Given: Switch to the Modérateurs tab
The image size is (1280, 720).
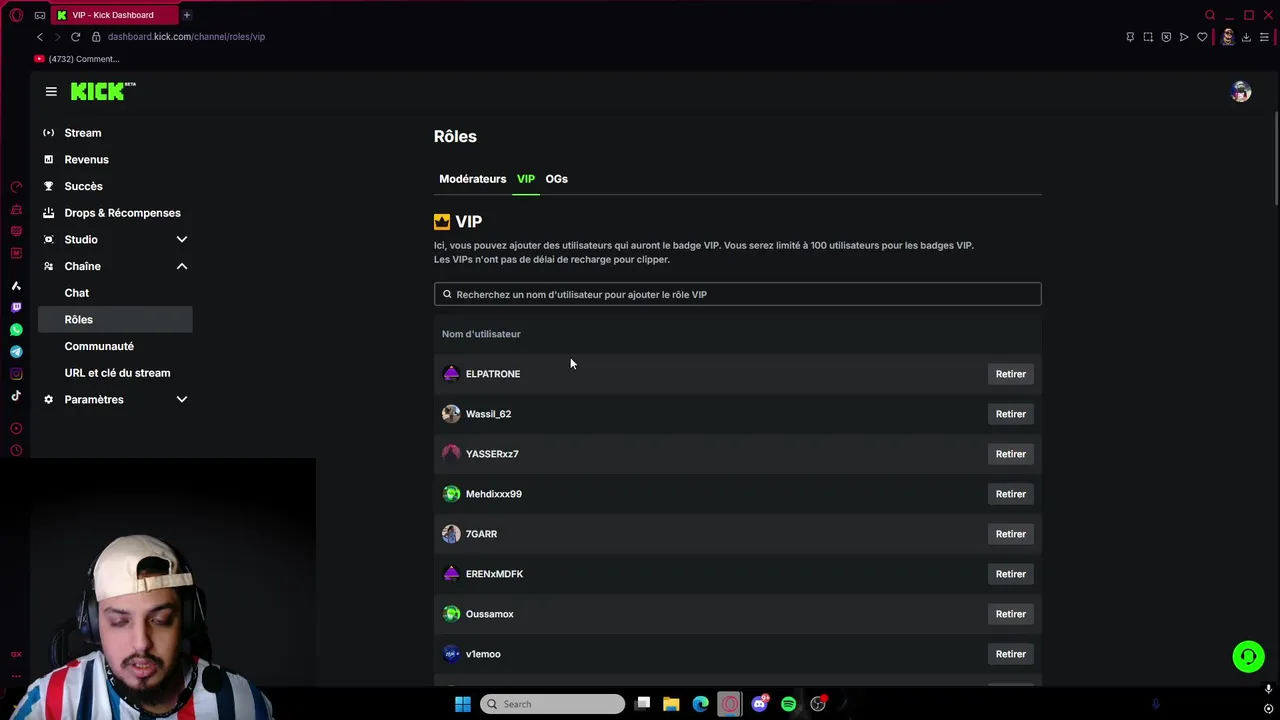Looking at the screenshot, I should pyautogui.click(x=473, y=179).
